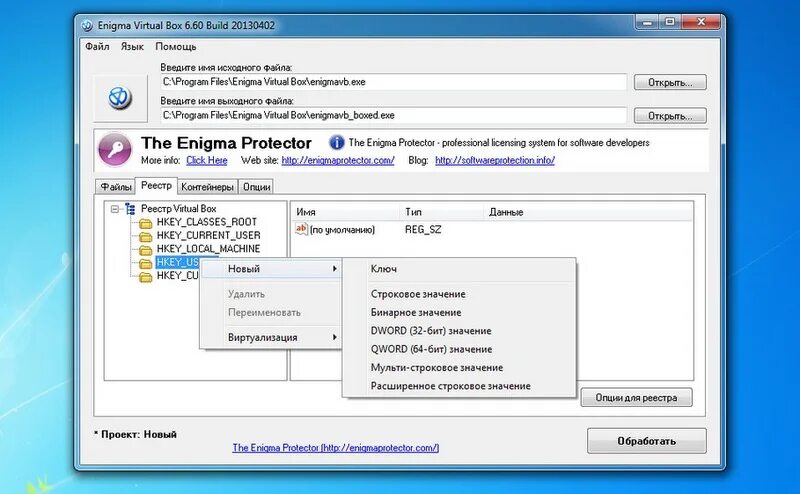Click the Данные column header
Viewport: 800px width, 494px height.
pyautogui.click(x=588, y=212)
